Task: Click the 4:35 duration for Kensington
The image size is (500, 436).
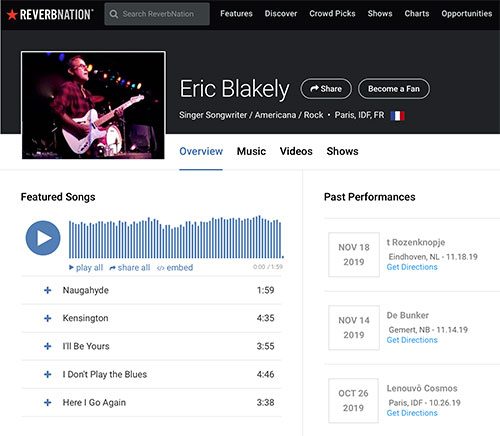Action: click(x=265, y=318)
